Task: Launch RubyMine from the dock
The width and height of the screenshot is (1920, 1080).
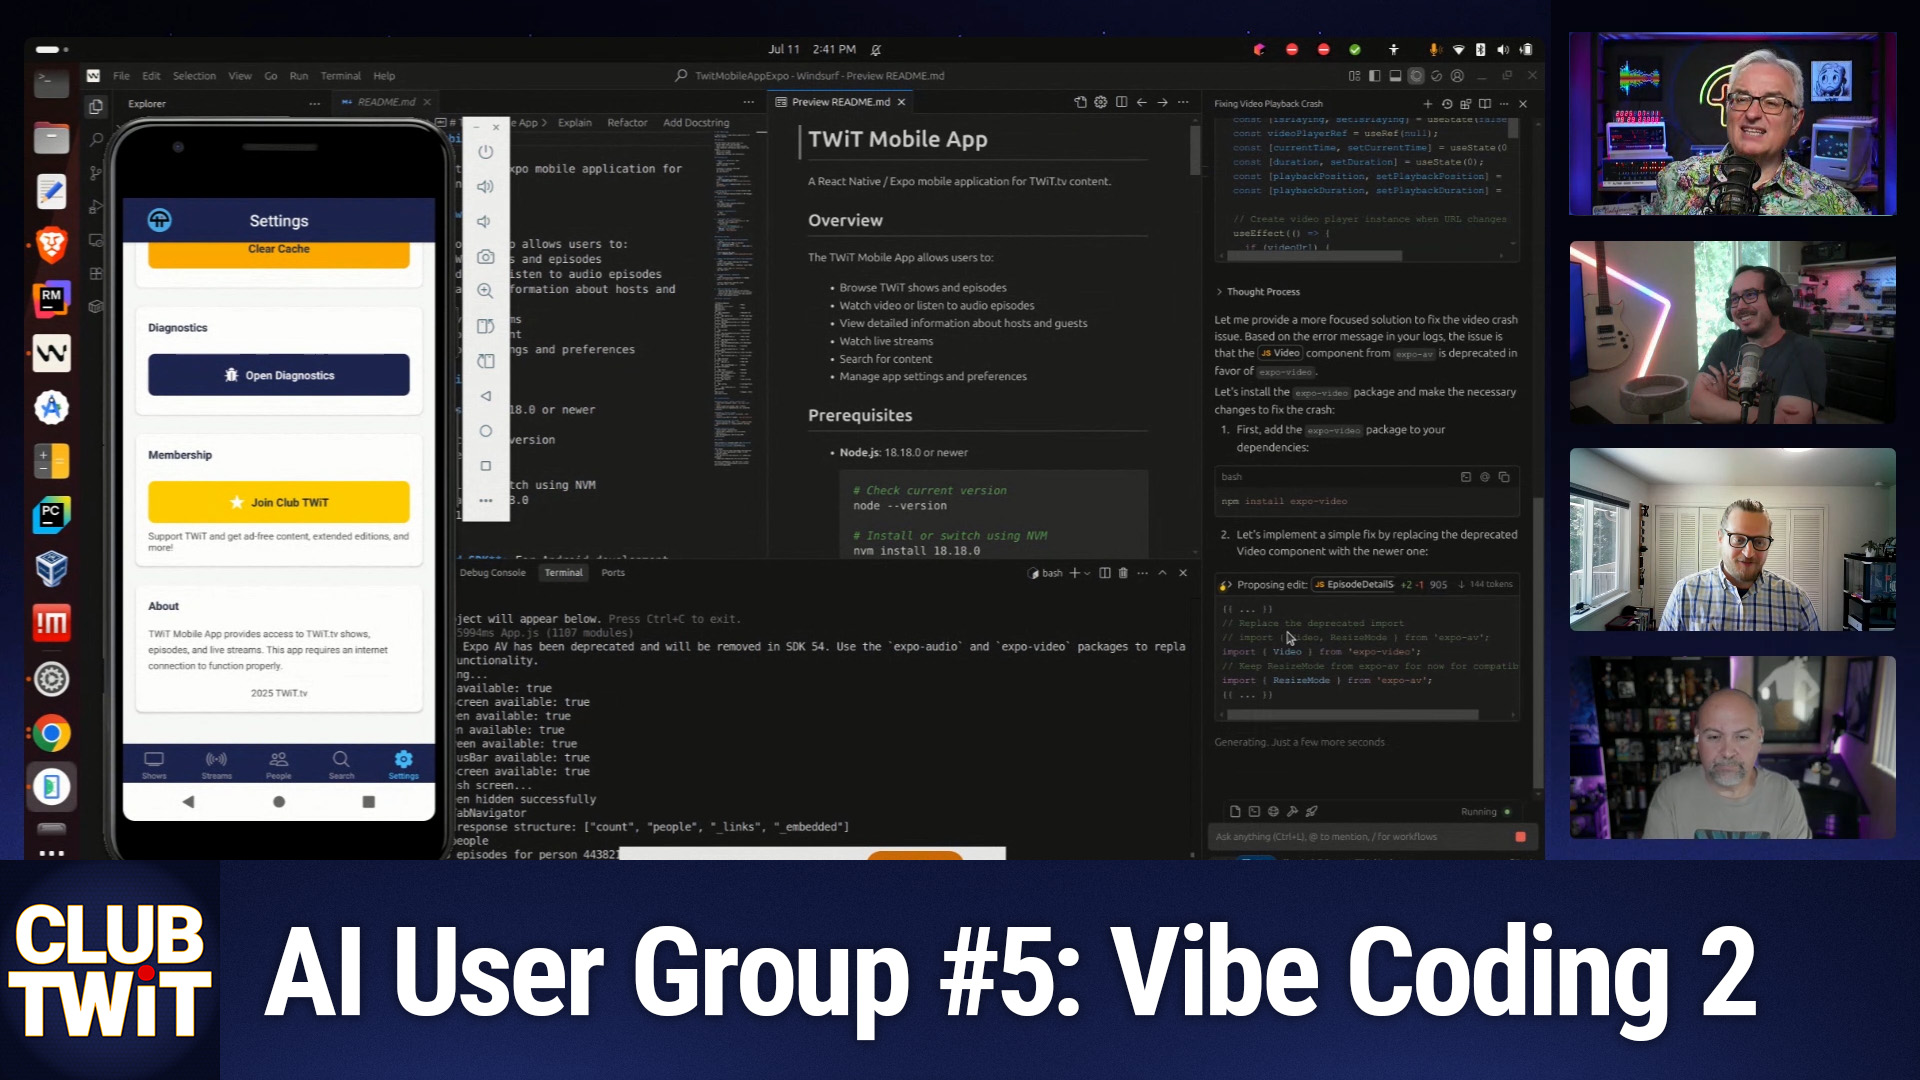Action: [51, 299]
